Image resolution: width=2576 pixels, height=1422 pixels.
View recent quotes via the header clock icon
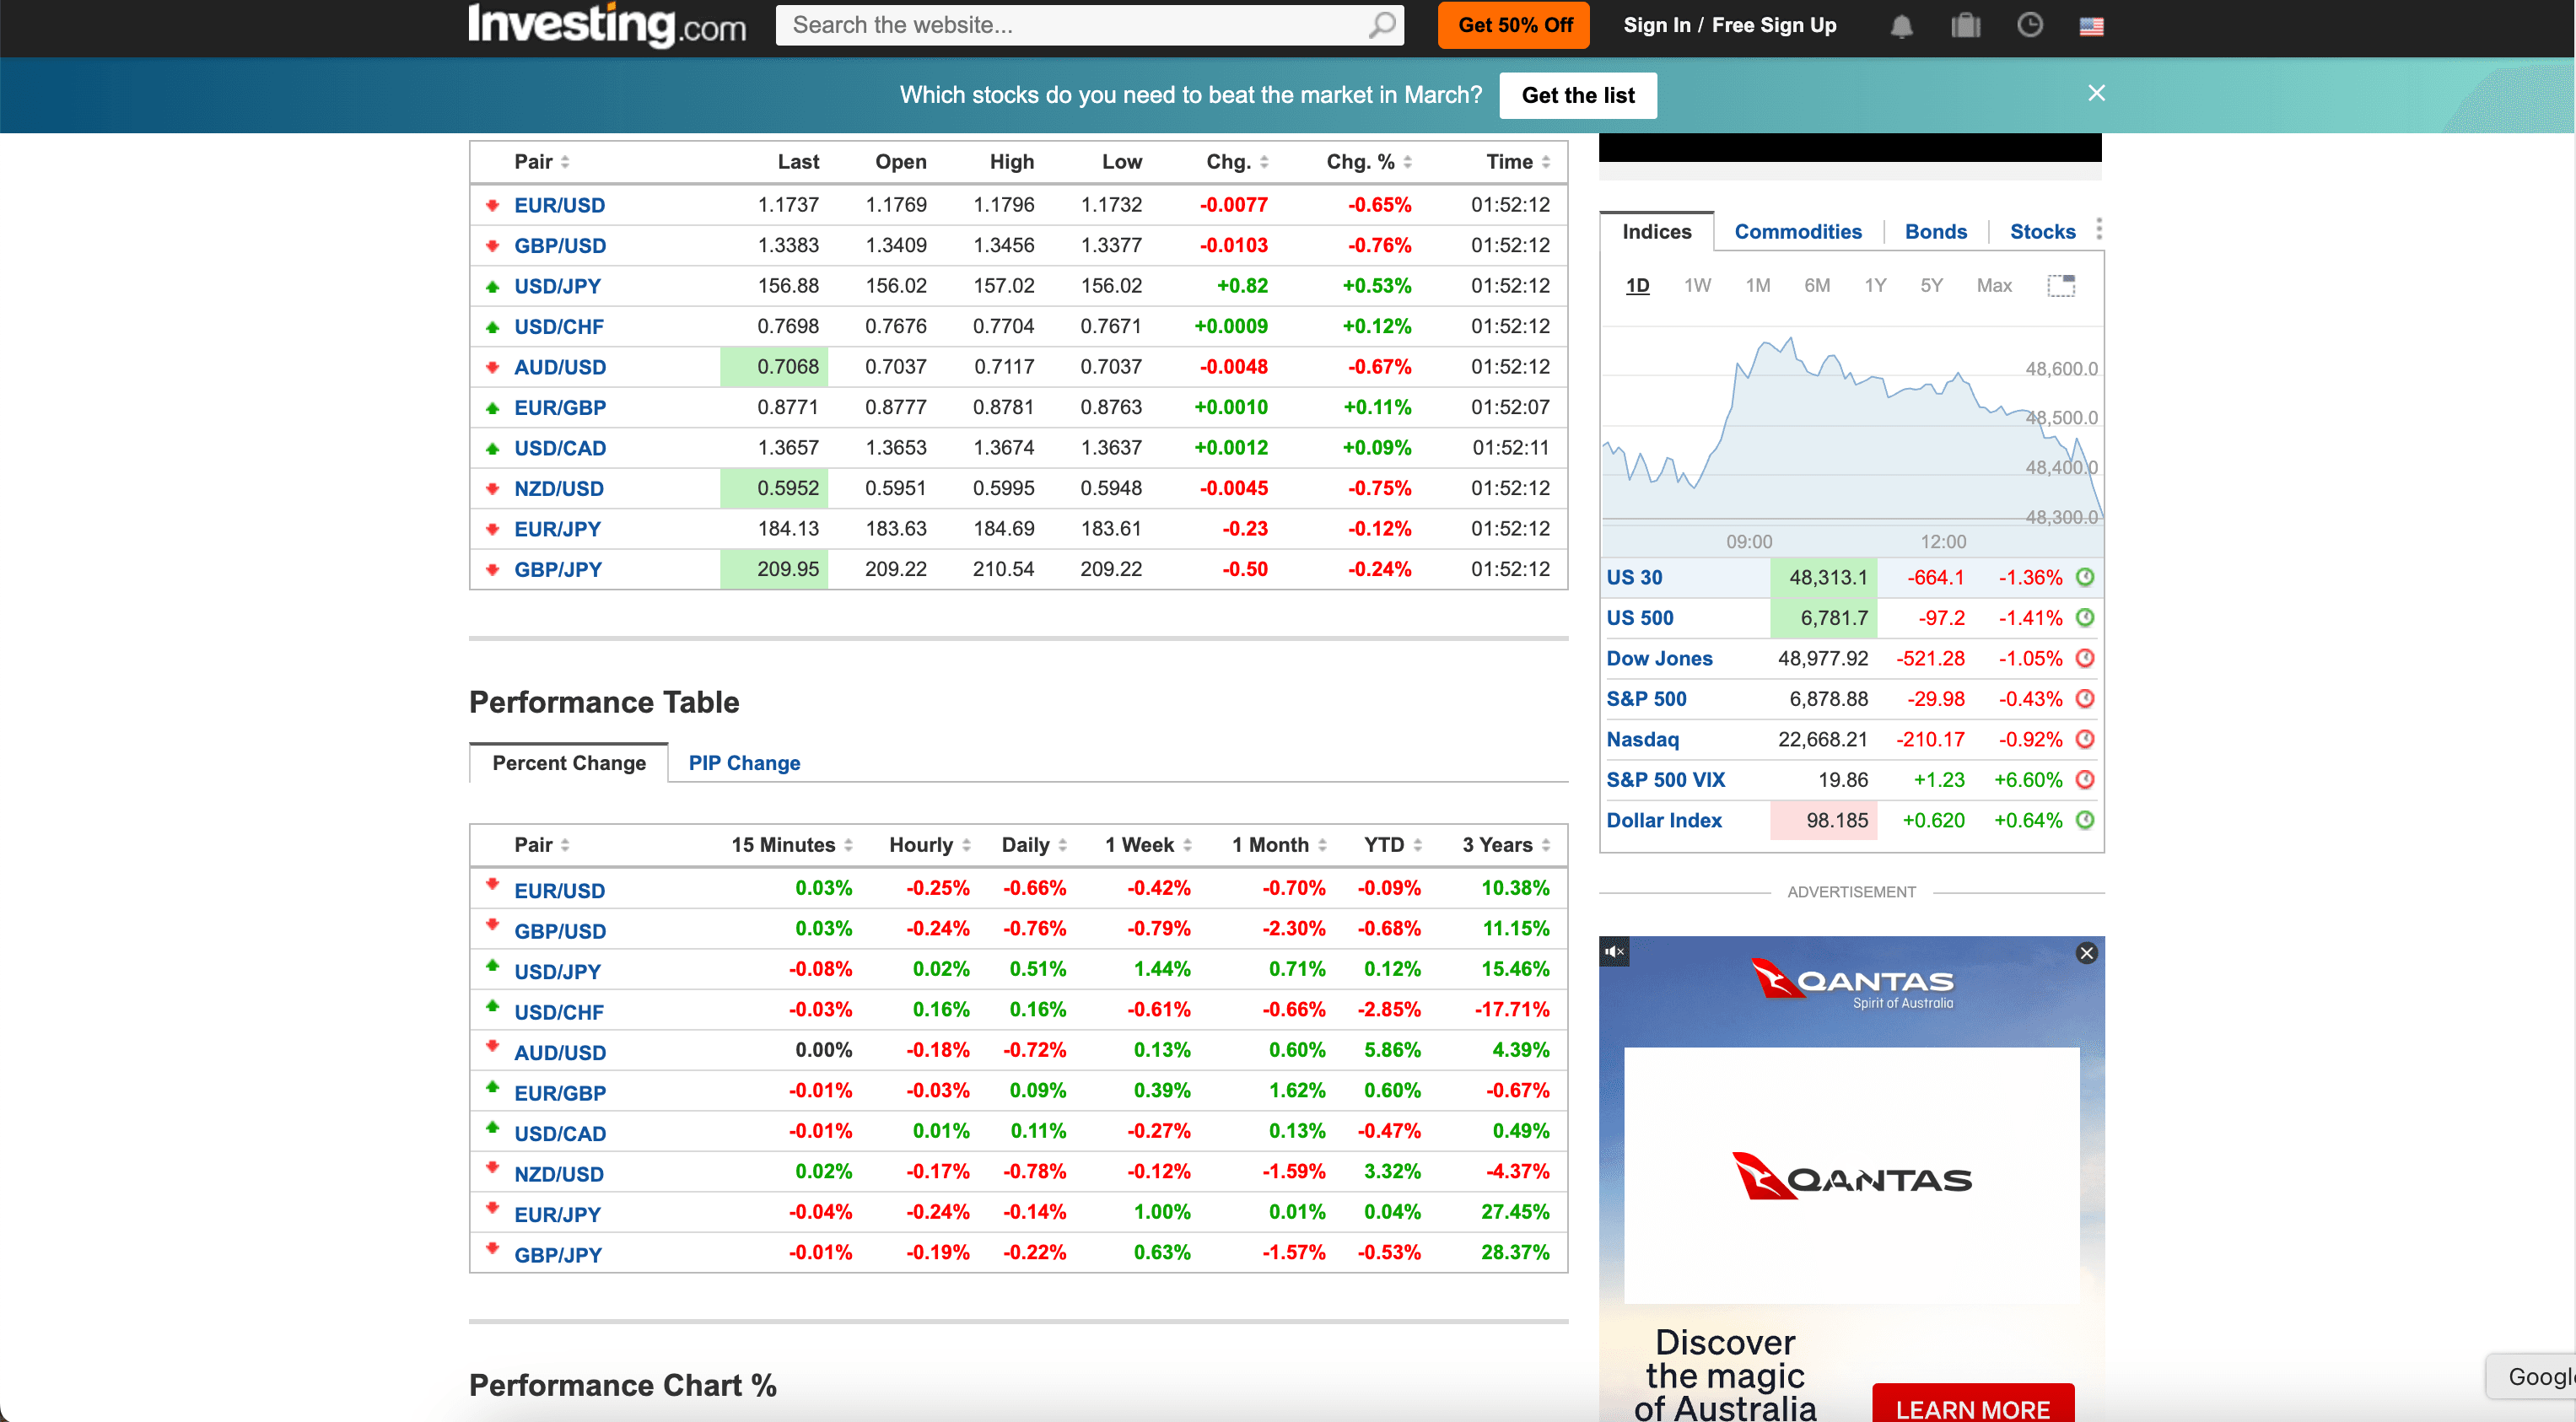point(2029,25)
